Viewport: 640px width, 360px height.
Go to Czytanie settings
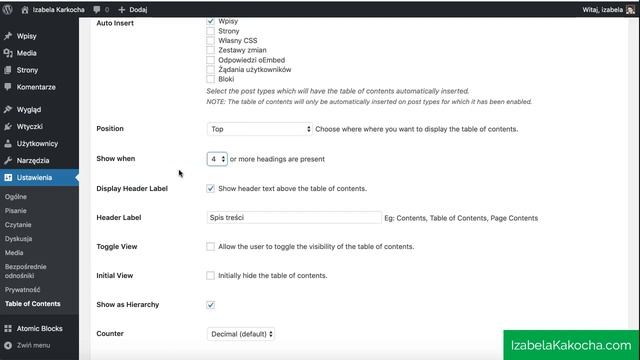click(18, 225)
